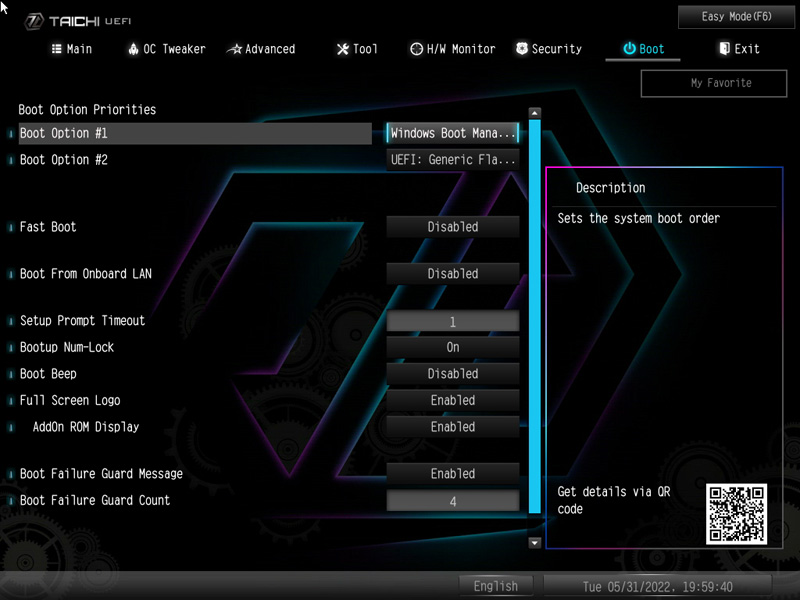
Task: Open Boot From Onboard LAN dropdown
Action: pos(453,274)
